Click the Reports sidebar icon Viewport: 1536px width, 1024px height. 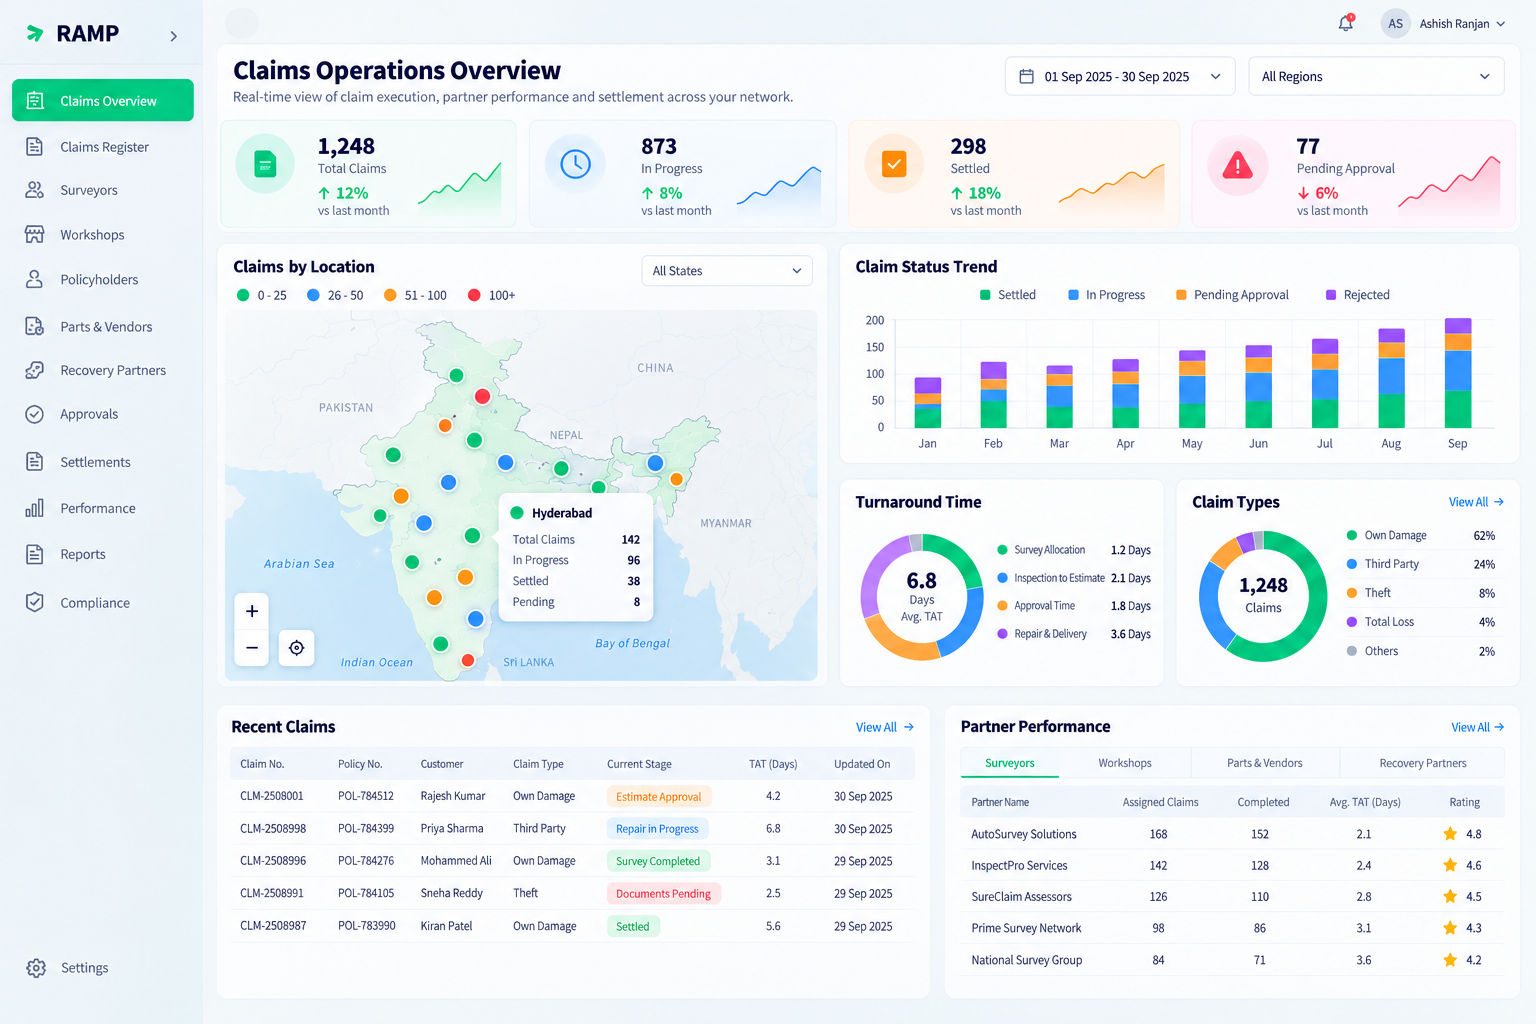tap(34, 554)
